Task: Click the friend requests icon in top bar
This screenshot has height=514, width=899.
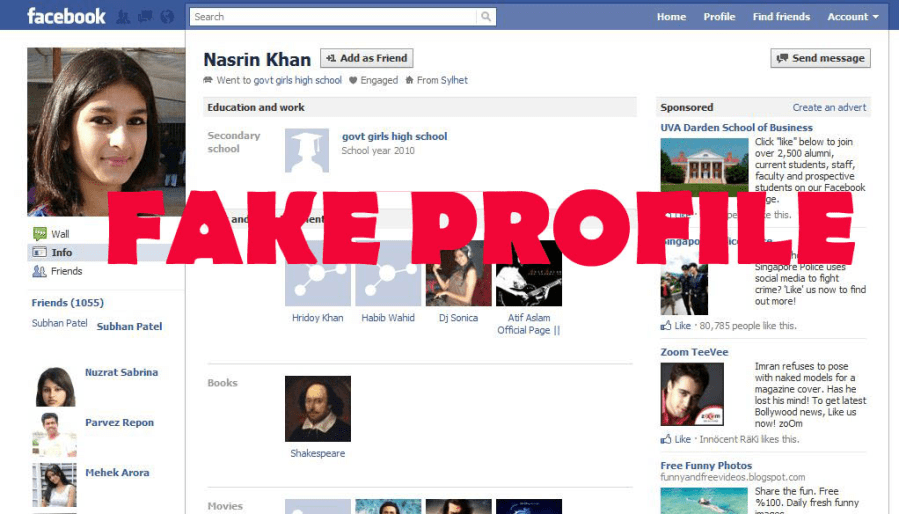Action: pos(124,17)
